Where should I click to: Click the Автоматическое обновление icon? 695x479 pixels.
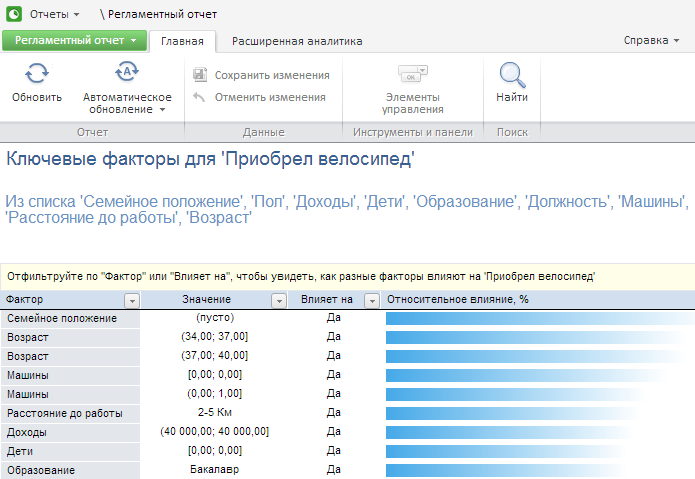127,73
